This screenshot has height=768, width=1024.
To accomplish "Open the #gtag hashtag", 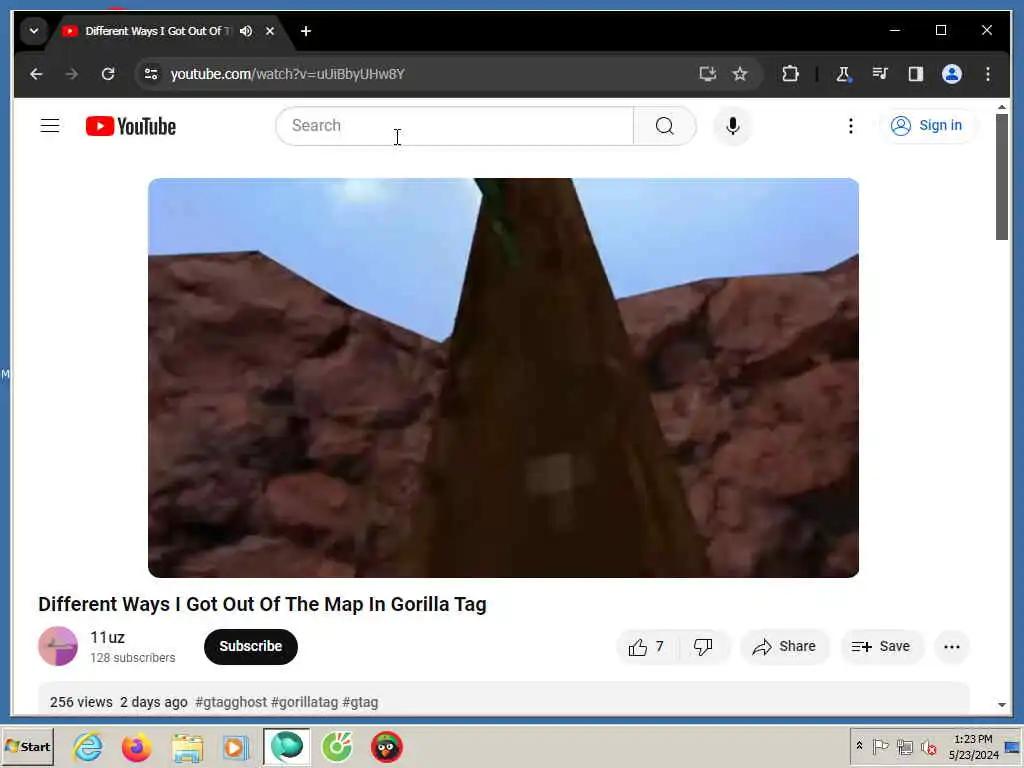I will 360,702.
